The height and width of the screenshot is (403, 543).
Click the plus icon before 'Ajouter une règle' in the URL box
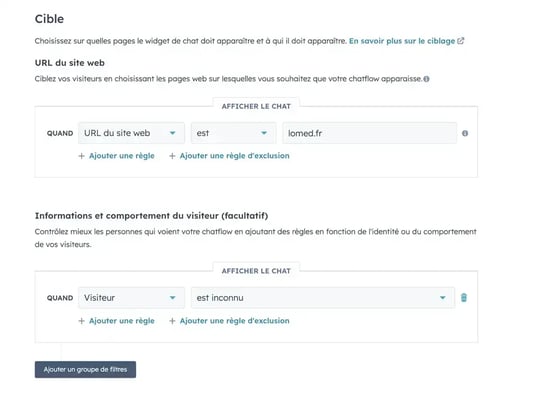coord(81,156)
